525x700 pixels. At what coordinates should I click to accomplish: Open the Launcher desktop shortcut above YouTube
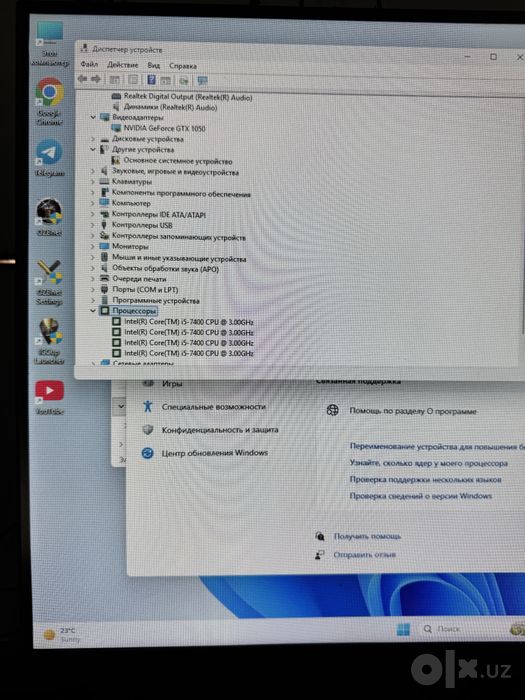[x=50, y=342]
